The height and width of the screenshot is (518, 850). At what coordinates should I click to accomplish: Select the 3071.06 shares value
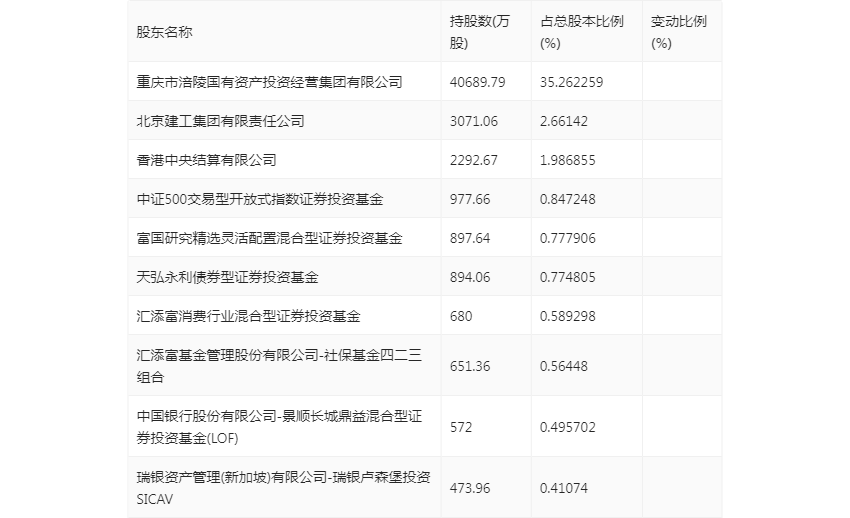(x=474, y=121)
